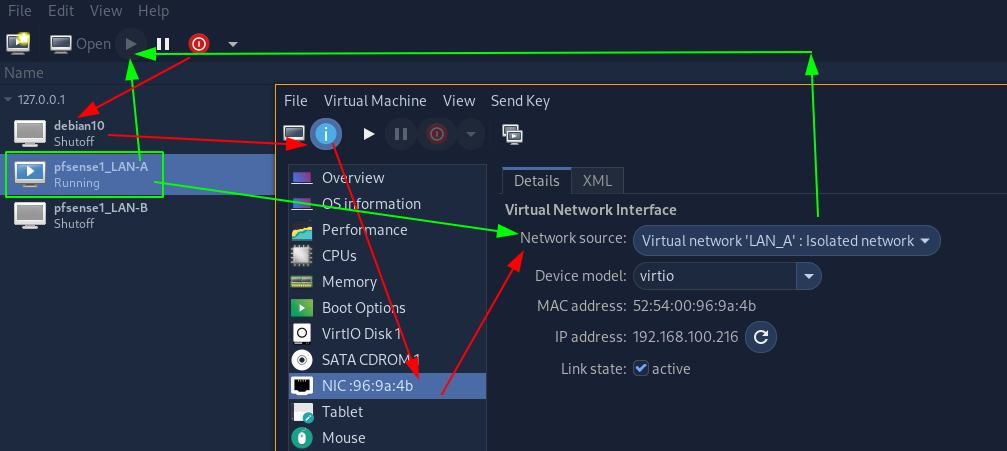Open the Send Key menu
The width and height of the screenshot is (1007, 451).
tap(520, 101)
